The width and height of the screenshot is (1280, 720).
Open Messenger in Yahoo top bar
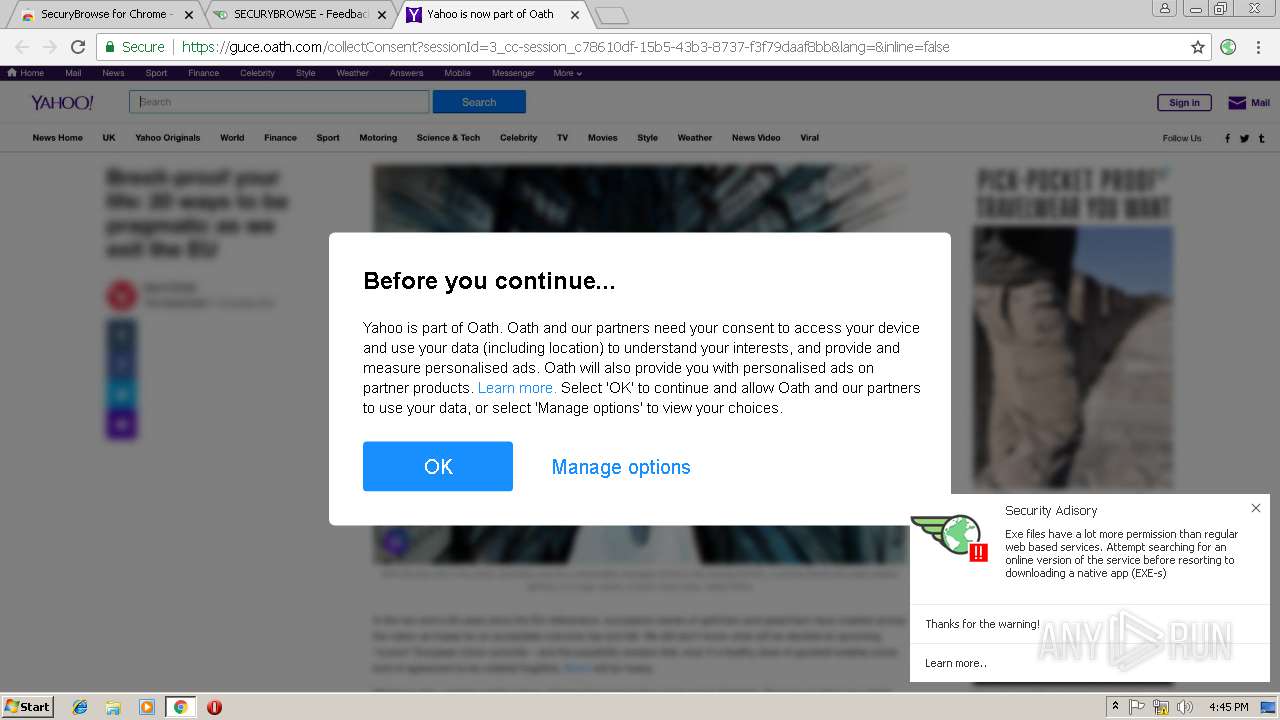(x=513, y=73)
